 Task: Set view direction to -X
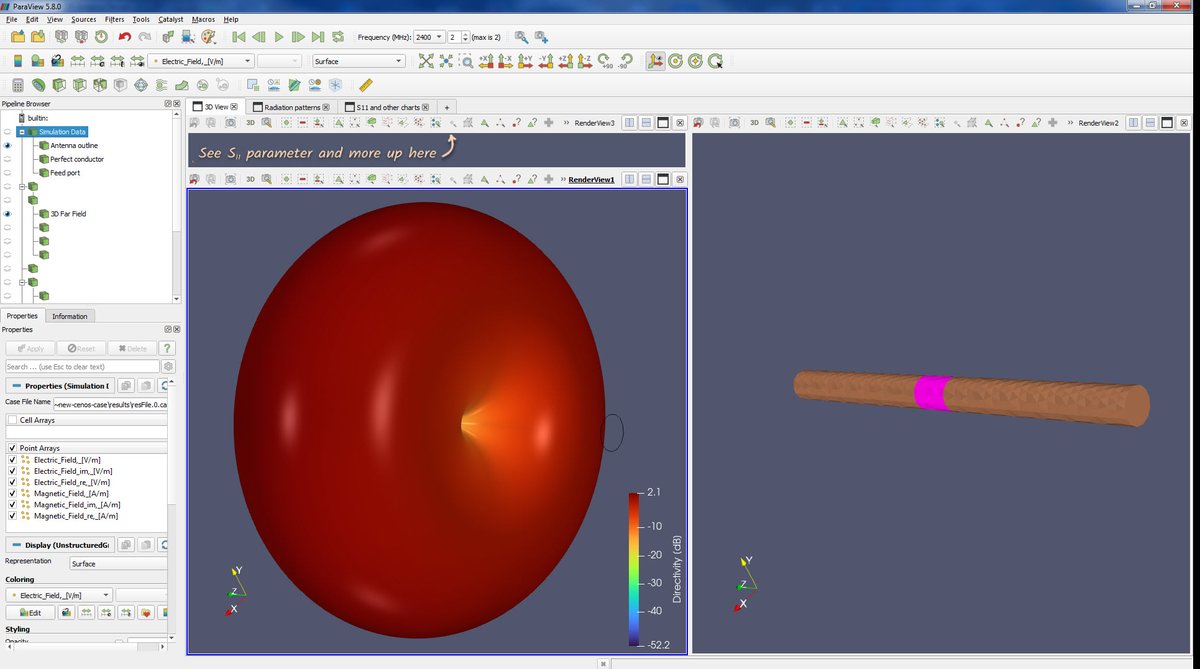[506, 61]
